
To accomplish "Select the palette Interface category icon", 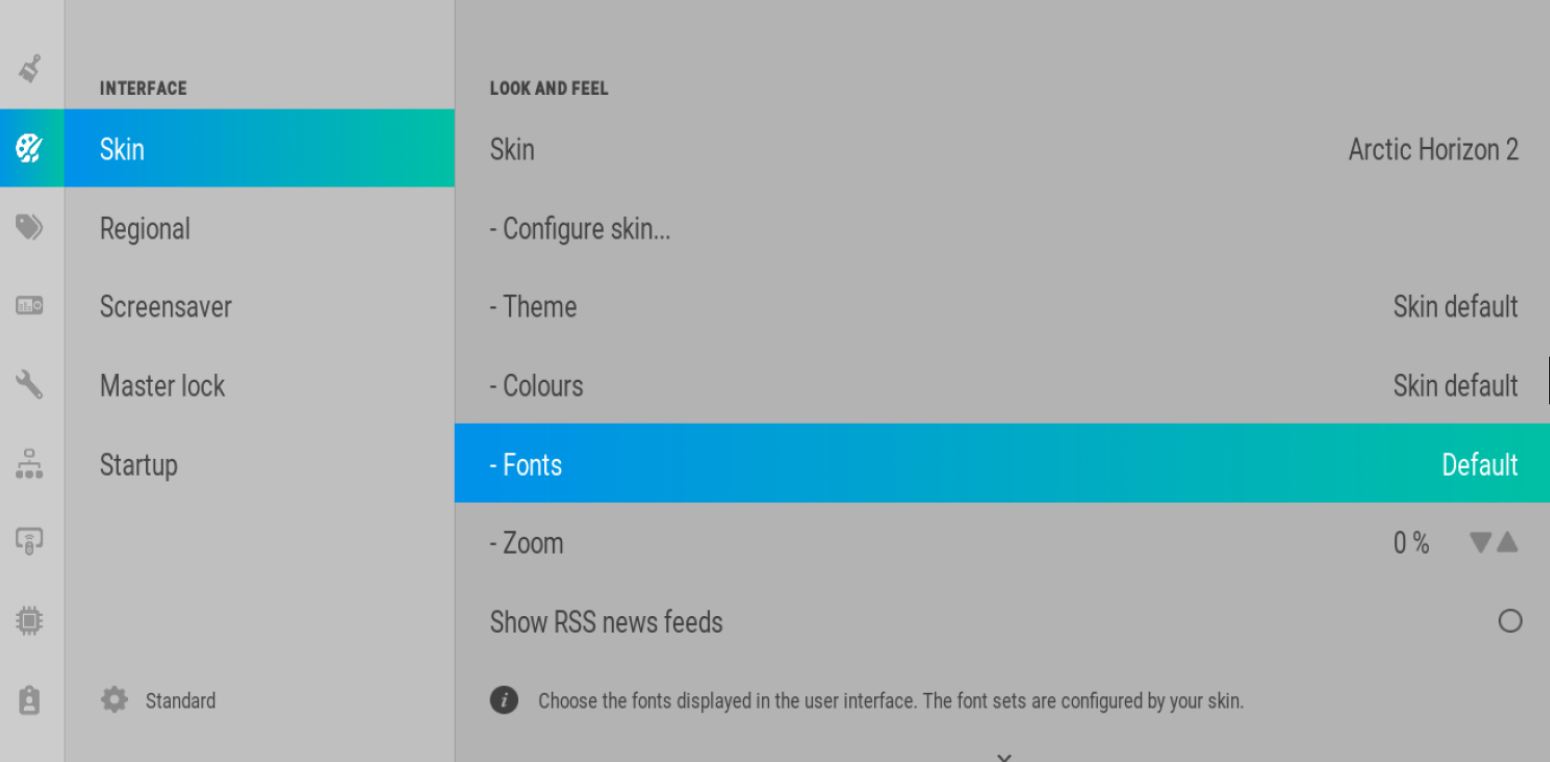I will (30, 149).
